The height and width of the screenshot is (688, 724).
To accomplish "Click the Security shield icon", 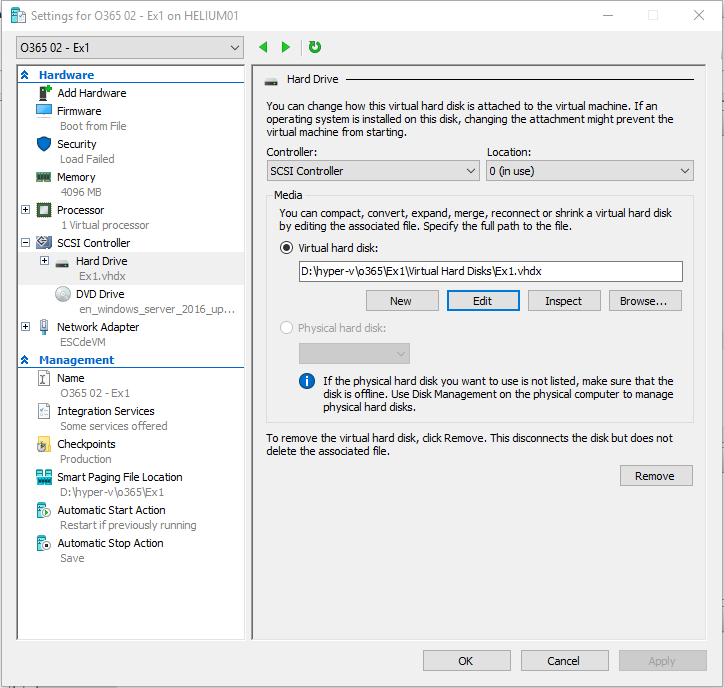I will point(44,144).
